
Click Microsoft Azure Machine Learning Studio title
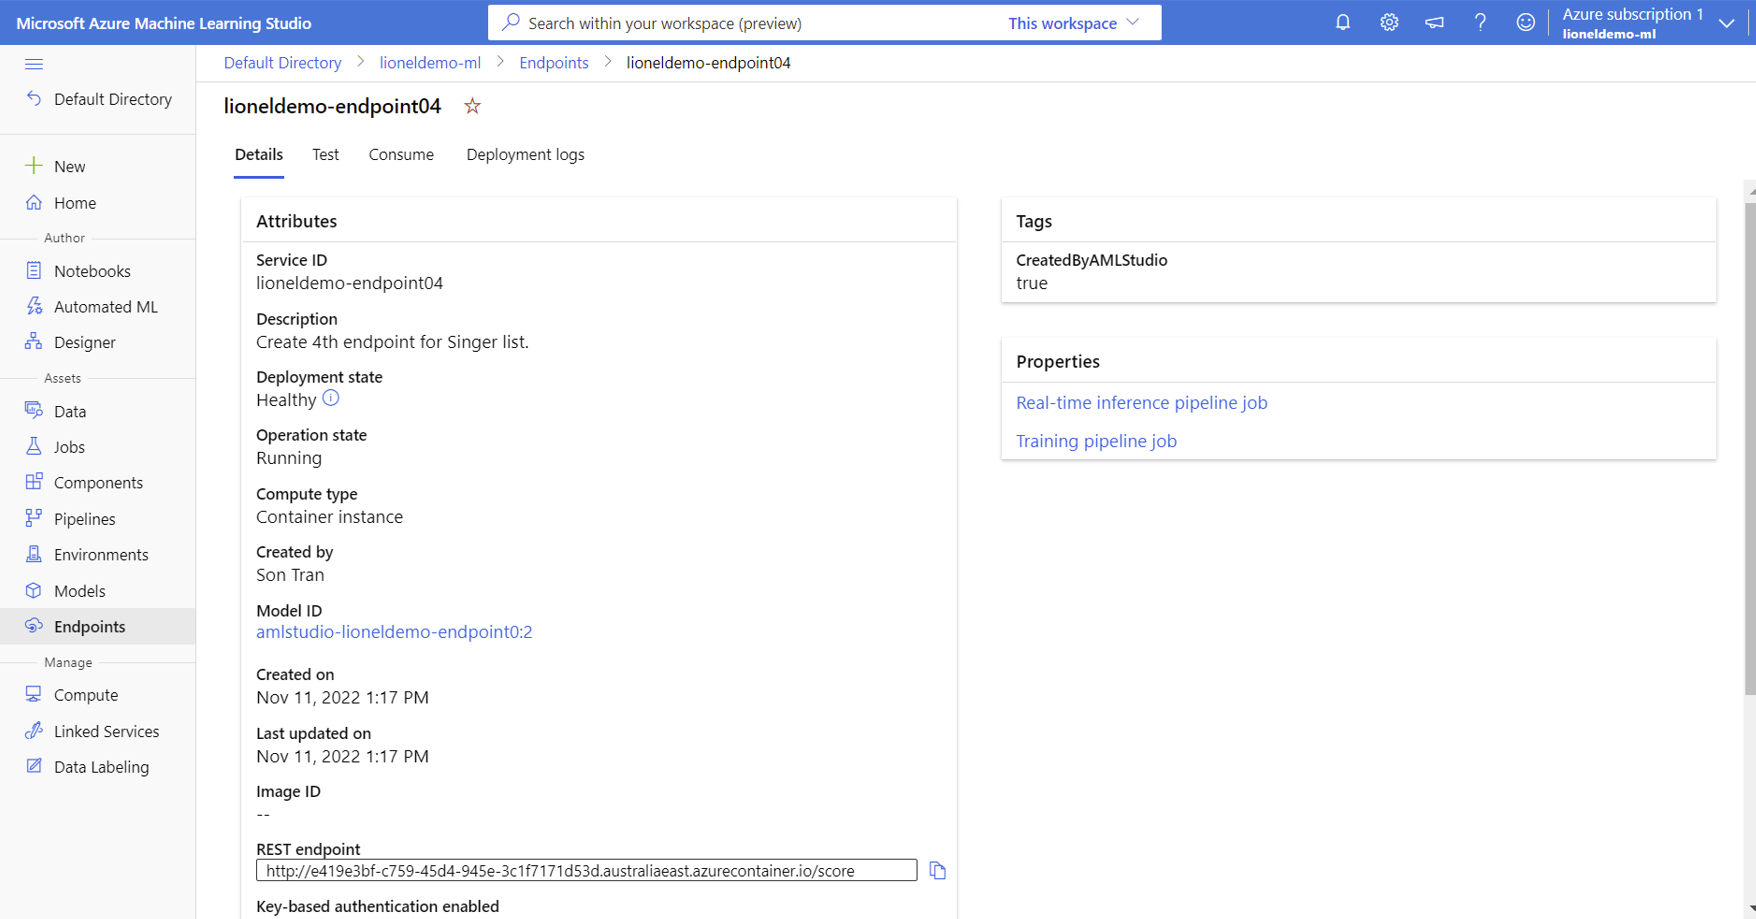click(164, 23)
